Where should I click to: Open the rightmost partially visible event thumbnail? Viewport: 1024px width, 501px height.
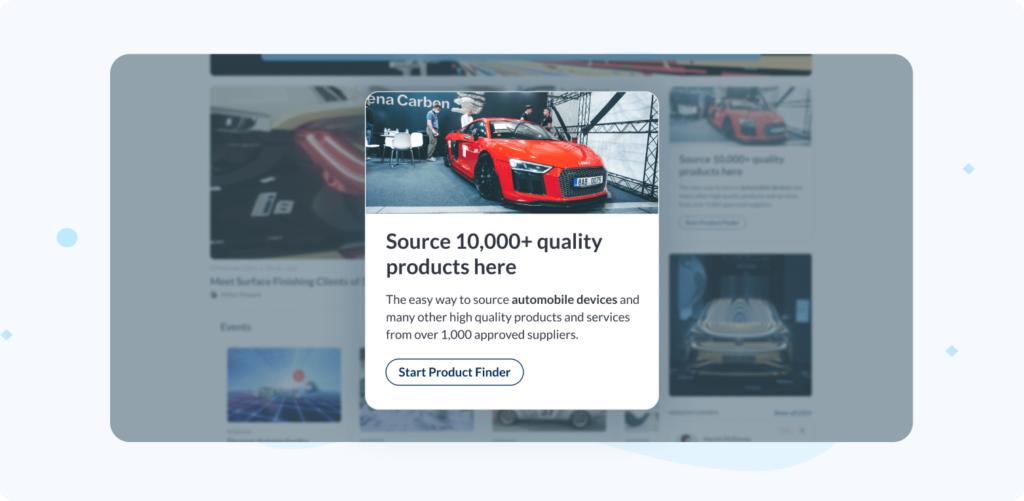(x=641, y=420)
